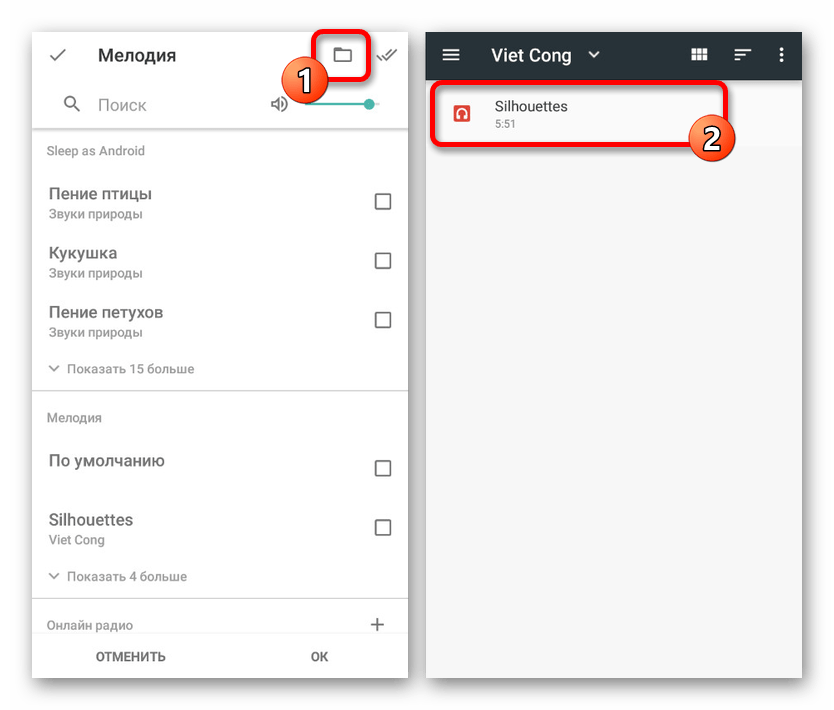
Task: Tap the ОТМЕНИТЬ button
Action: 131,657
